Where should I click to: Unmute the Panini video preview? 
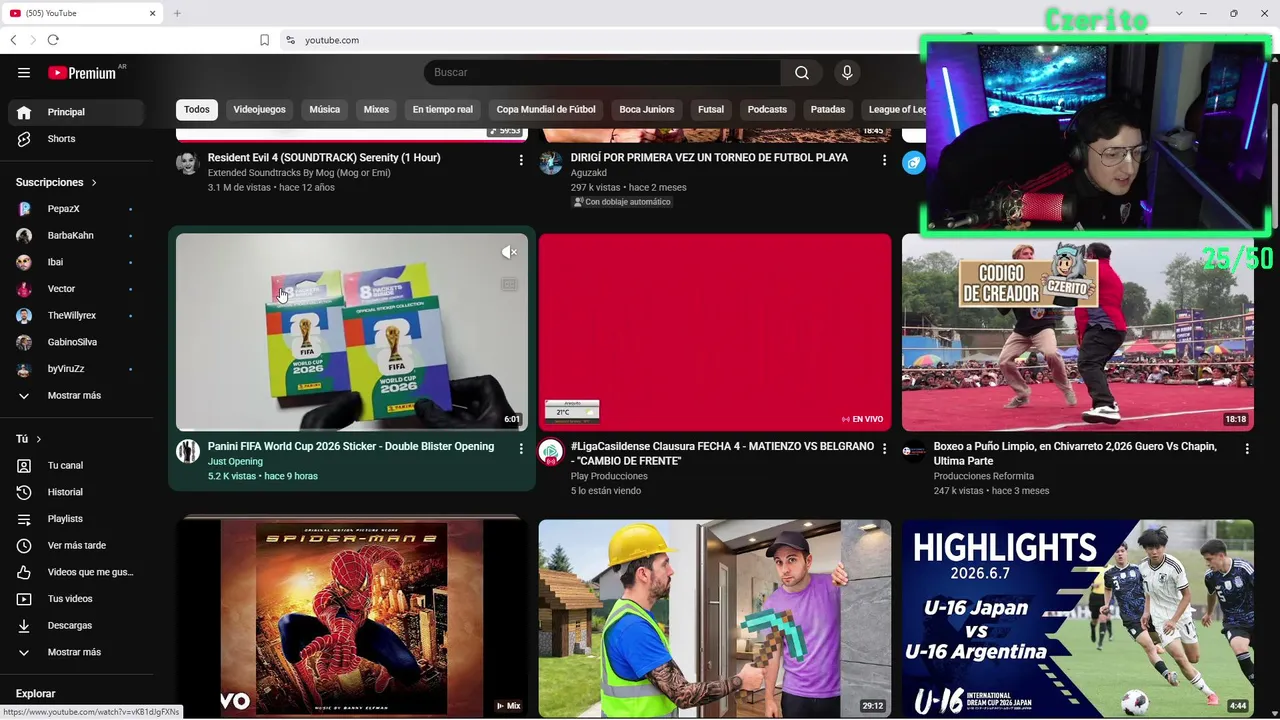tap(509, 252)
